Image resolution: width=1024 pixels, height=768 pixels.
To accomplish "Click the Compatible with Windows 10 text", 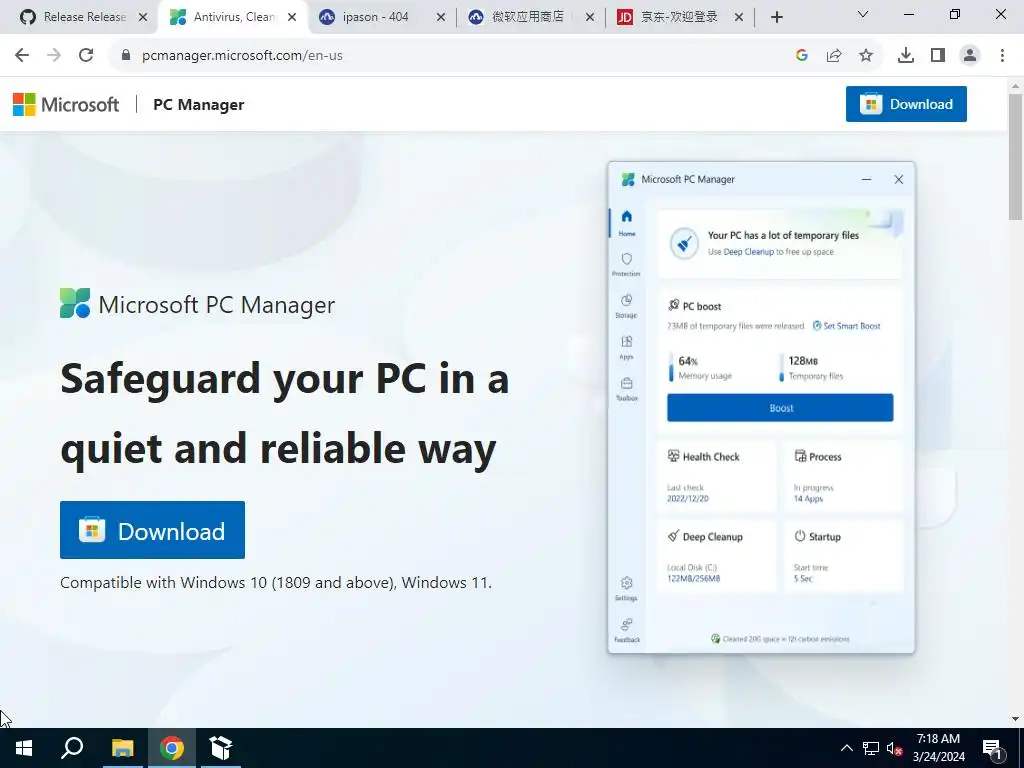I will click(276, 583).
